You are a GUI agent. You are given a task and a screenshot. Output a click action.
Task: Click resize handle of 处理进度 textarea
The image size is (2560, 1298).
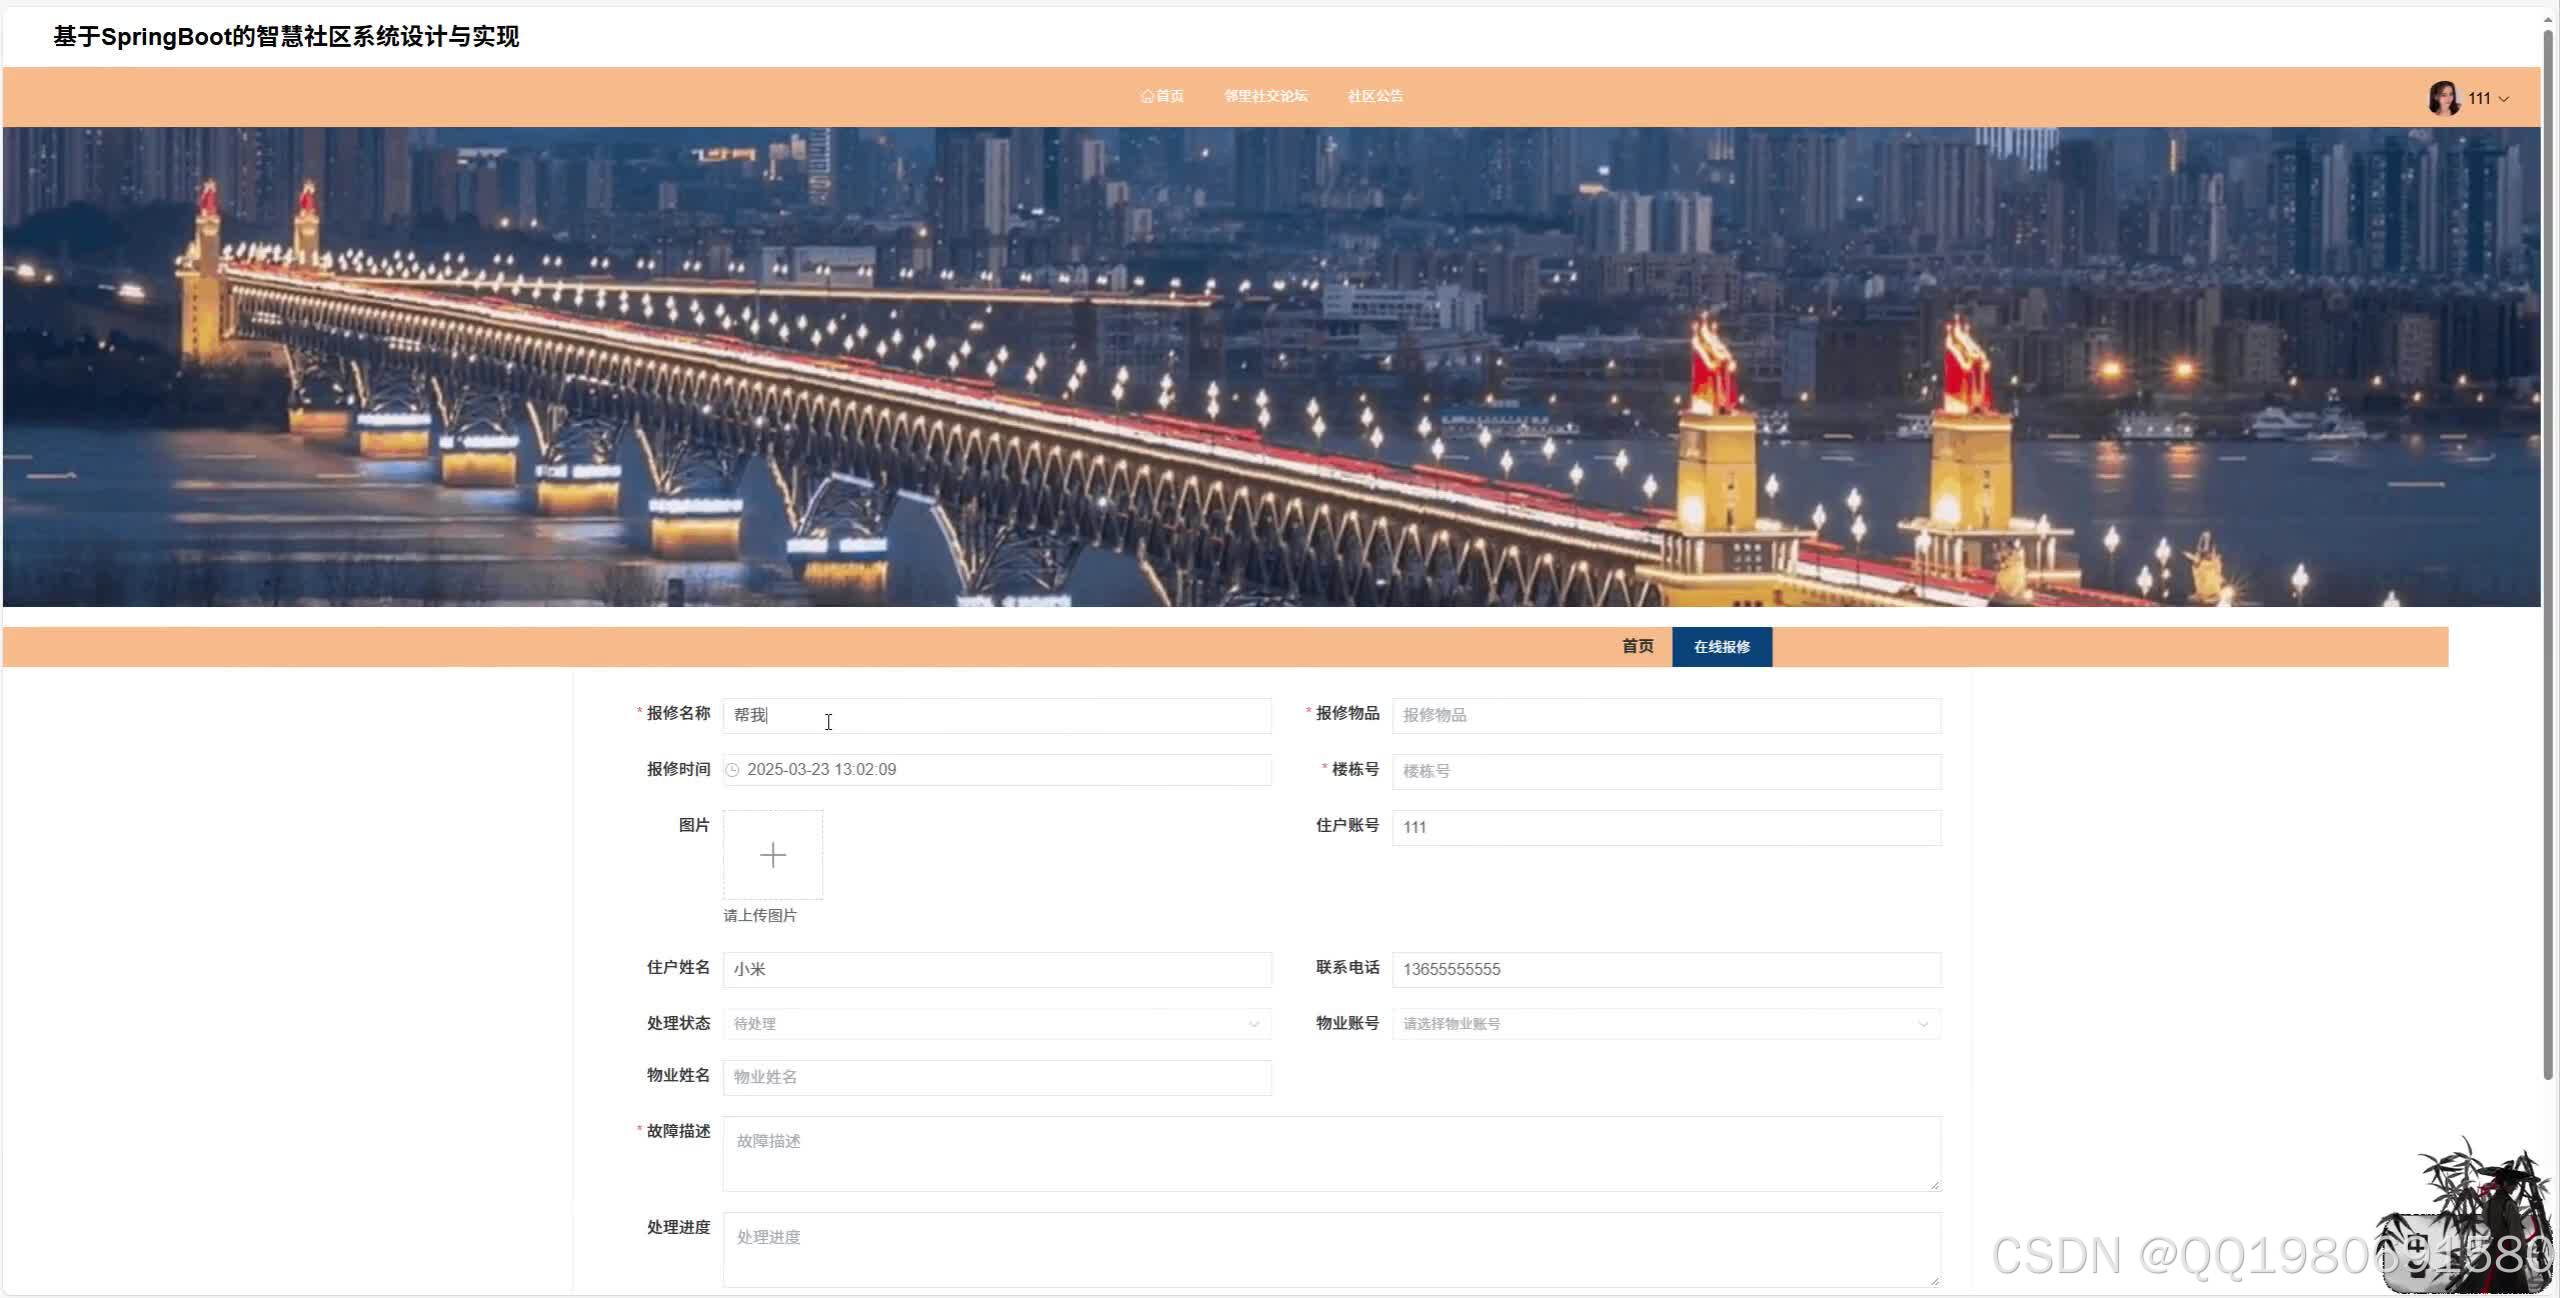(1935, 1281)
